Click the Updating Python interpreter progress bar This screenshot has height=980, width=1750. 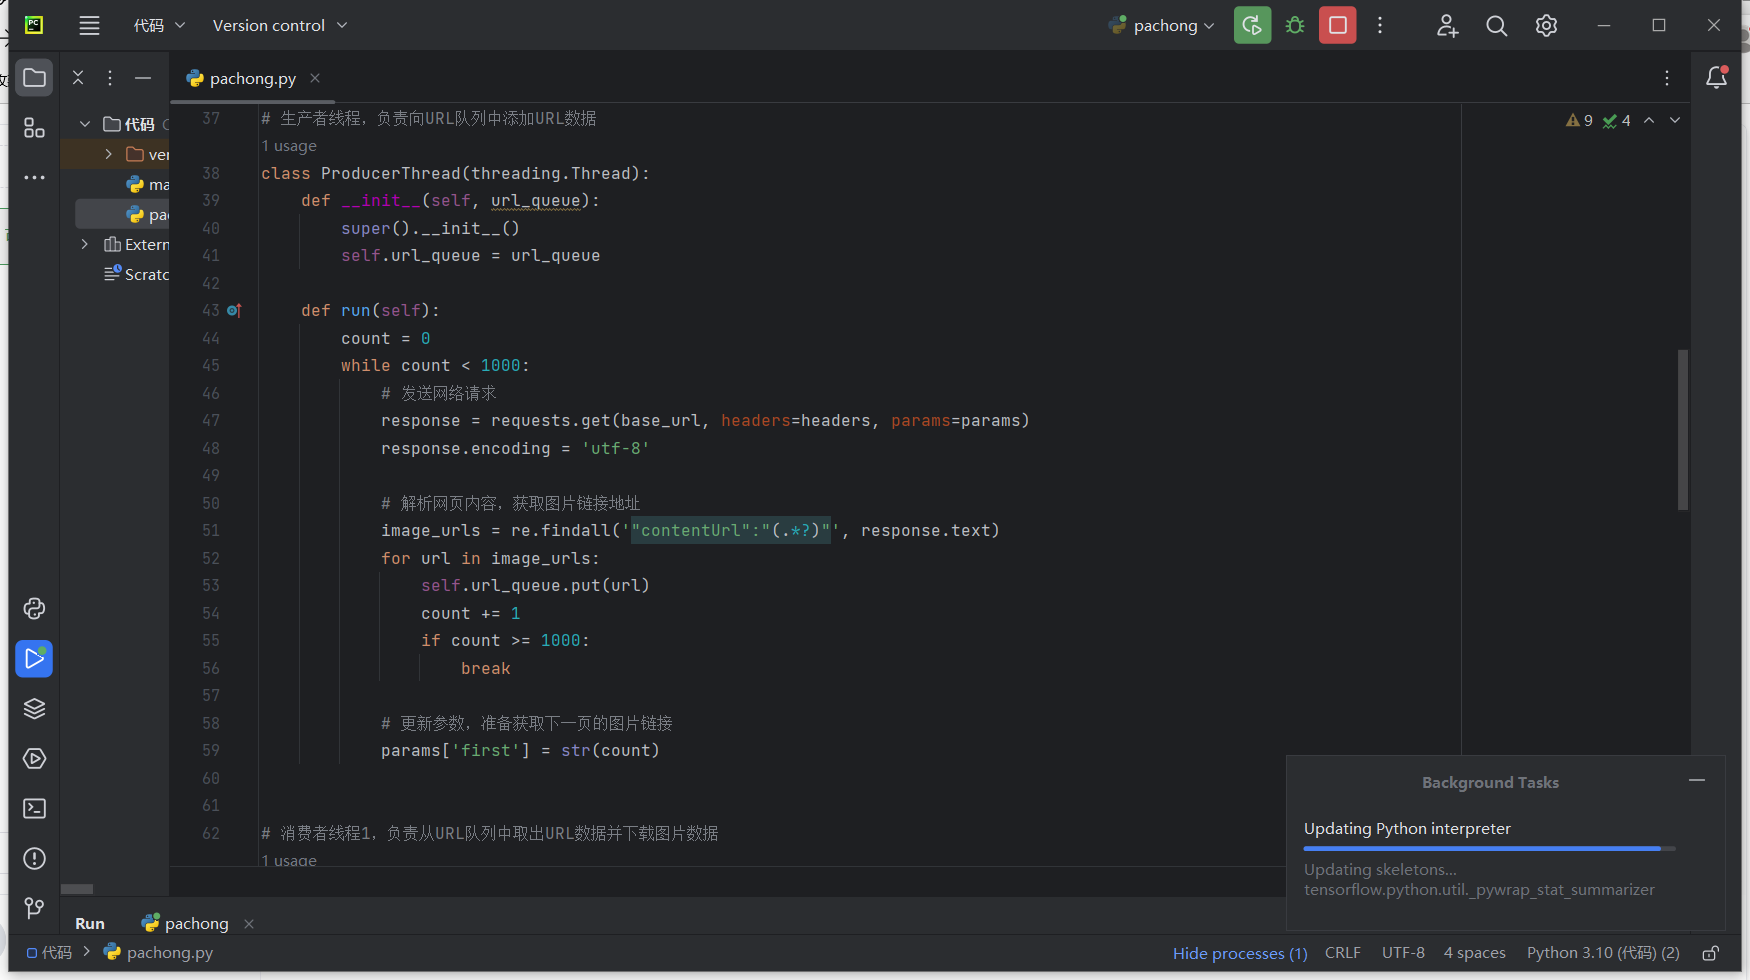click(x=1489, y=849)
